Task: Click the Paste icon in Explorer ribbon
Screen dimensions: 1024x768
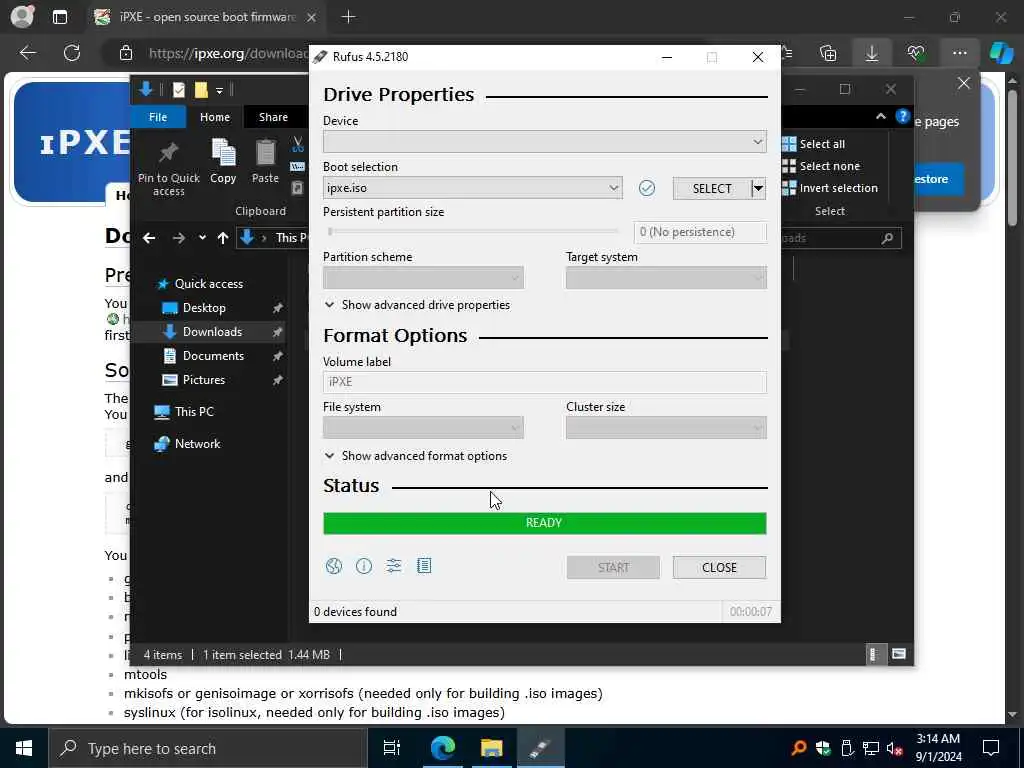Action: click(x=265, y=161)
